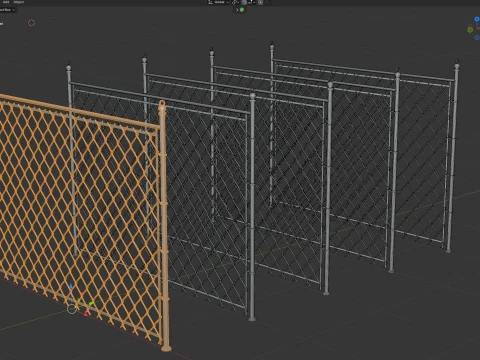Toggle the snapping magnet icon
This screenshot has width=480, height=360.
point(244,2)
